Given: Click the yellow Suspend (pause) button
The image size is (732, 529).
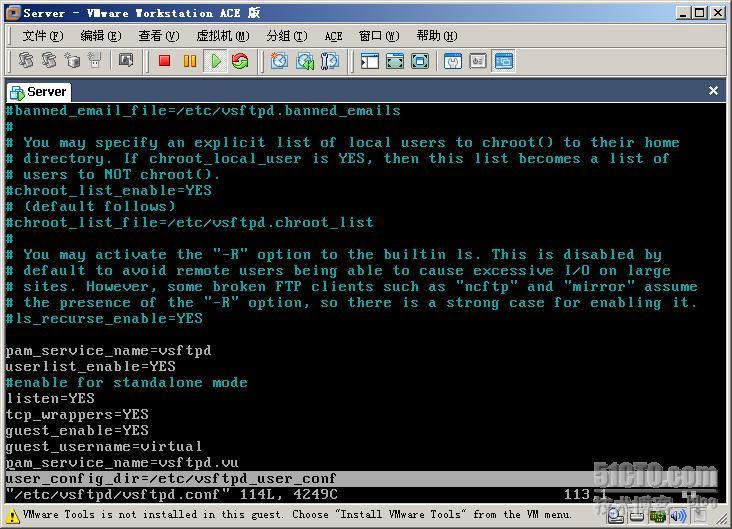Looking at the screenshot, I should [190, 61].
